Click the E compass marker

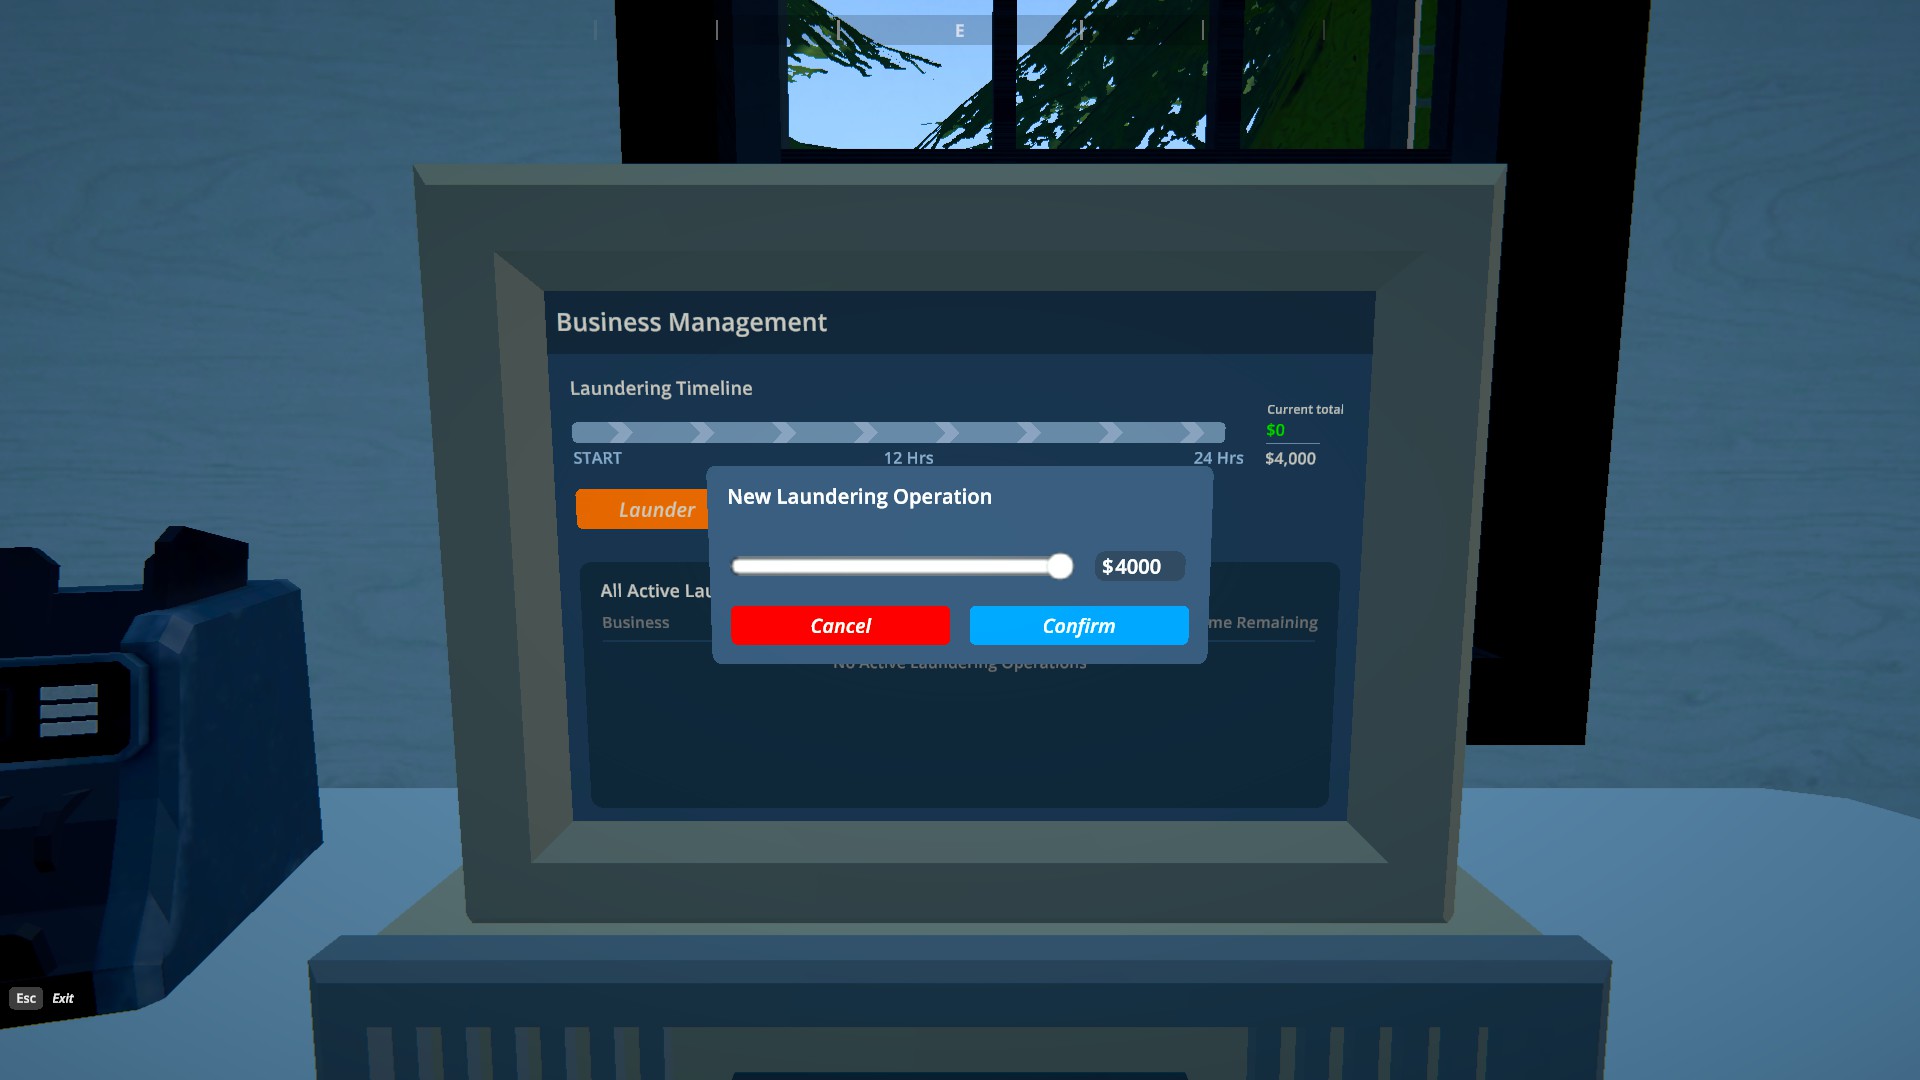959,31
